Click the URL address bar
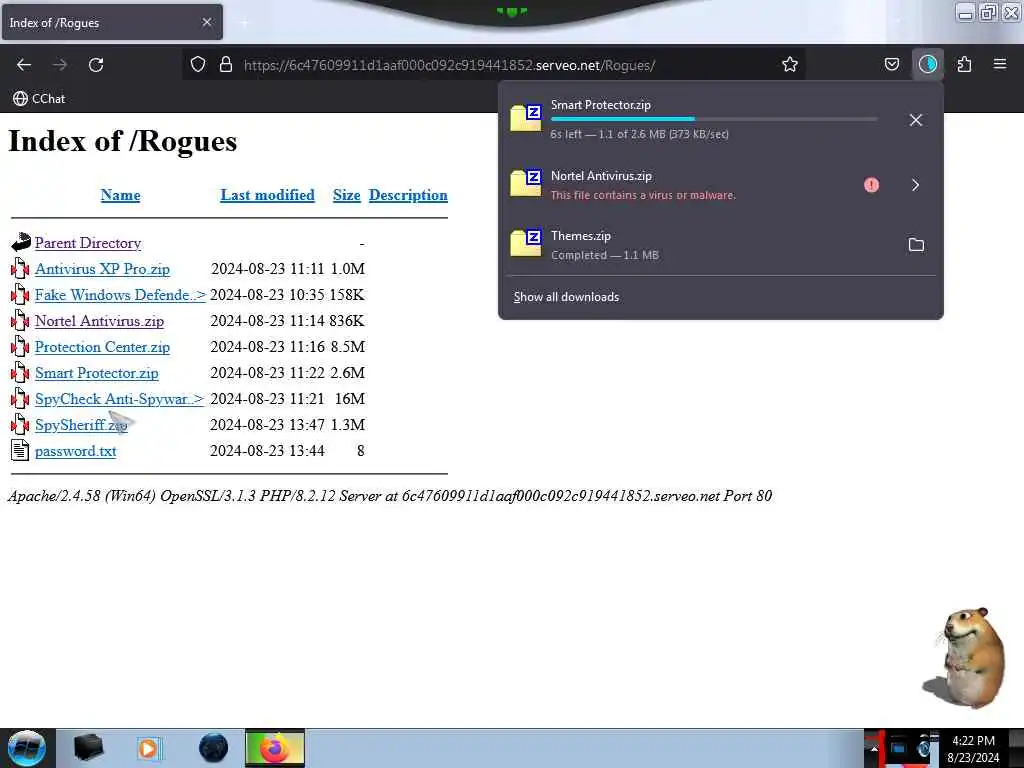The width and height of the screenshot is (1024, 768). pyautogui.click(x=493, y=65)
